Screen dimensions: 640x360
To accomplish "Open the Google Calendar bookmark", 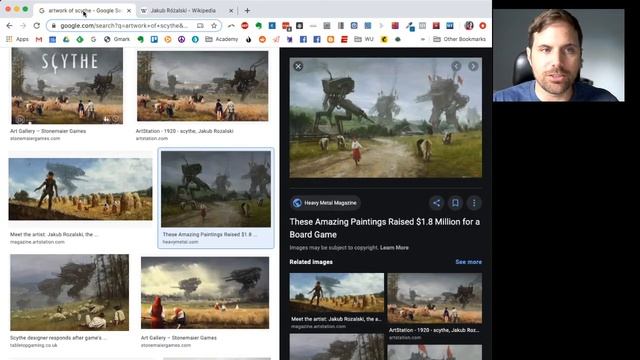I will 52,39.
